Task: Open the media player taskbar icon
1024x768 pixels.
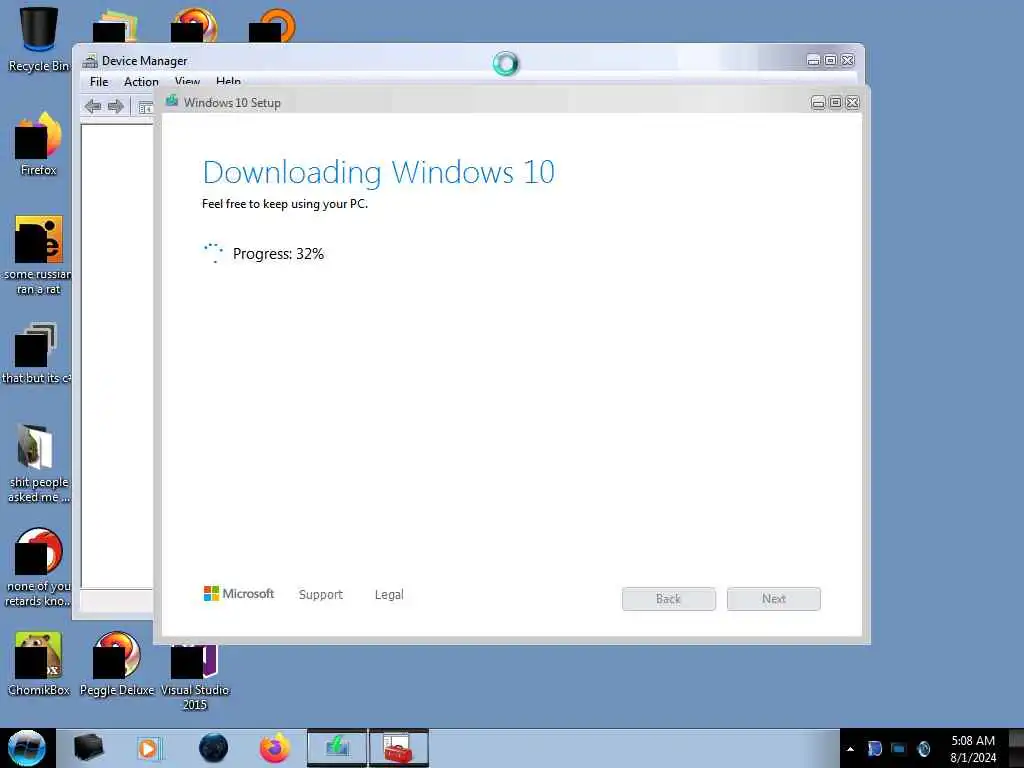Action: [x=149, y=748]
